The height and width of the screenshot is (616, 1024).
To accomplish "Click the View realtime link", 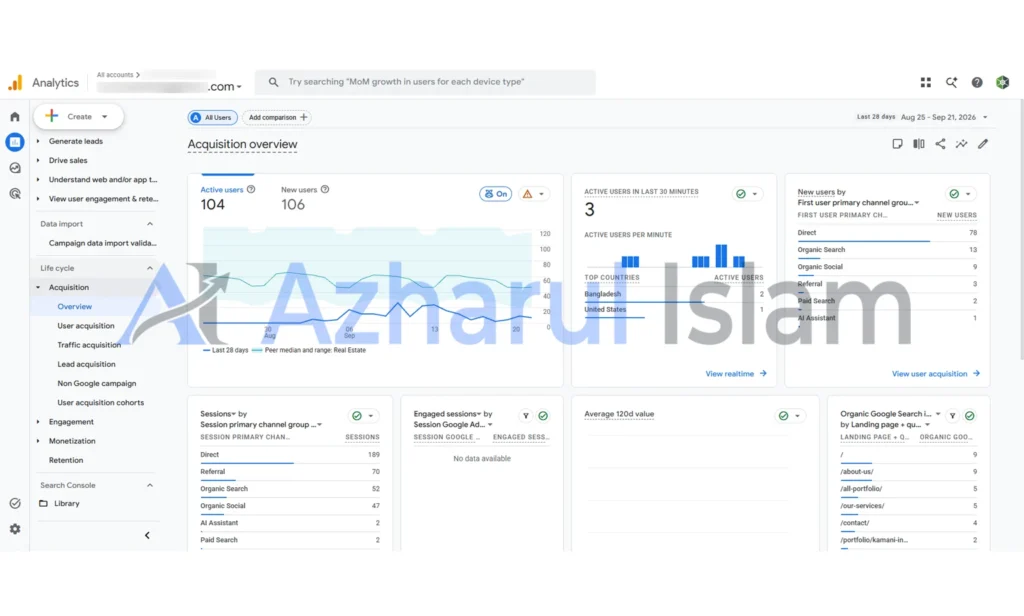I will click(x=736, y=374).
